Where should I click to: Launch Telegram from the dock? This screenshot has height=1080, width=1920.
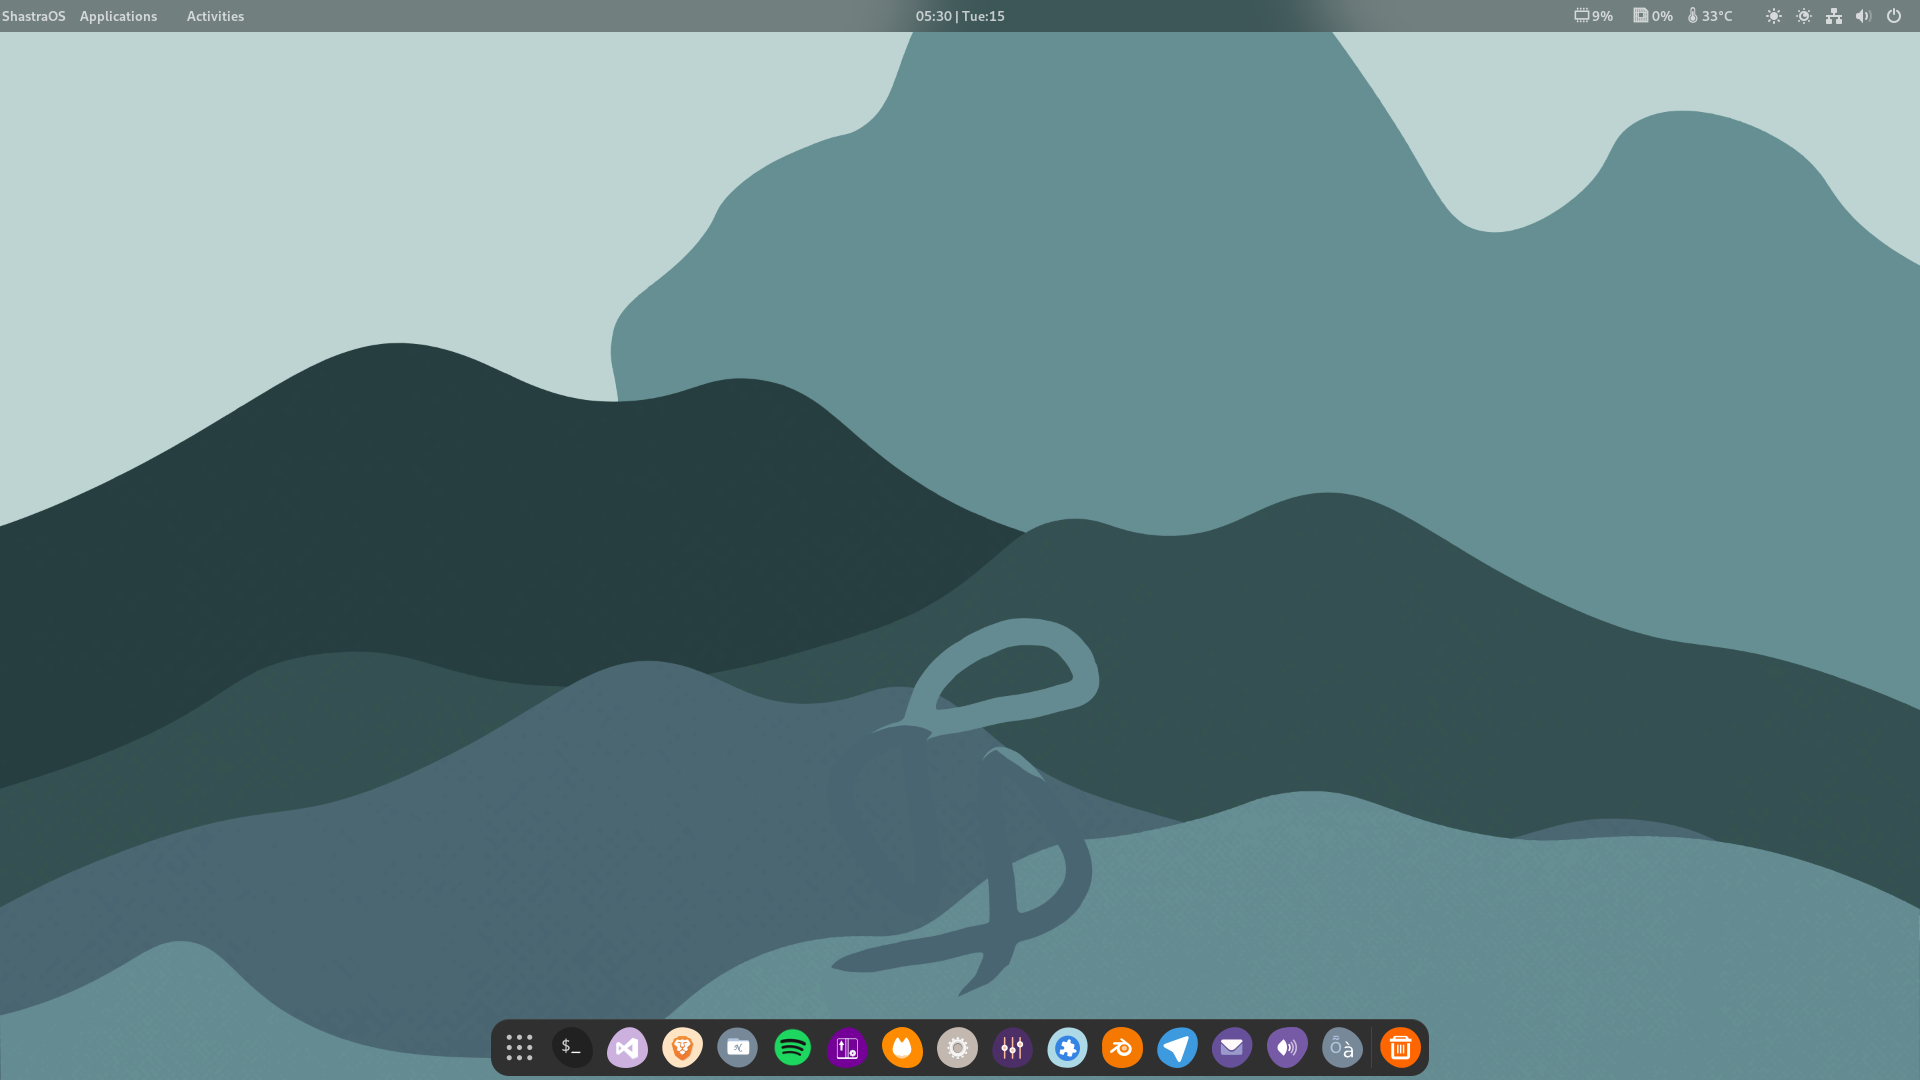coord(1177,1048)
